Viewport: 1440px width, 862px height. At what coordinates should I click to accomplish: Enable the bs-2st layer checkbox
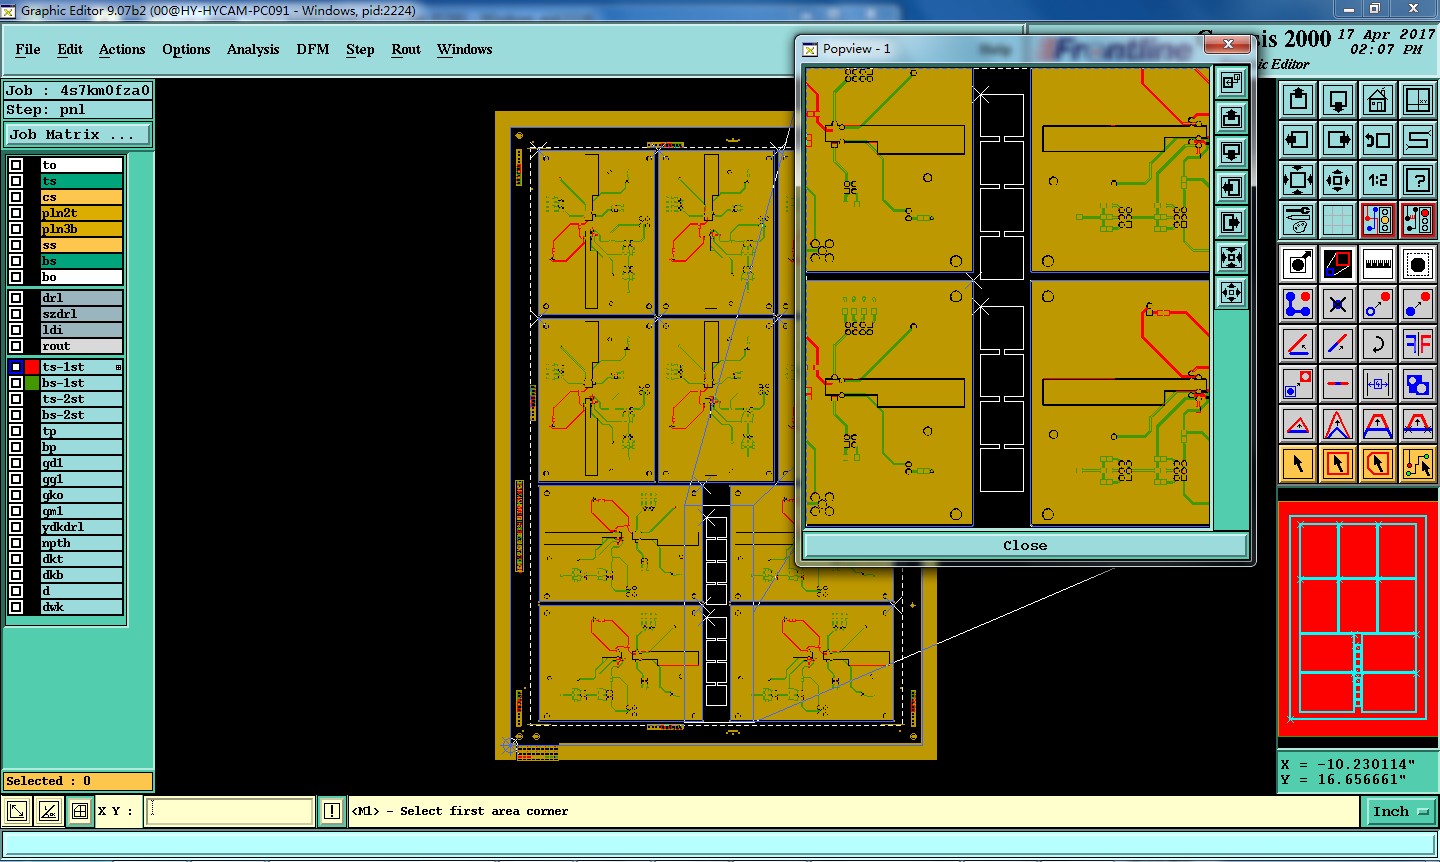click(16, 415)
